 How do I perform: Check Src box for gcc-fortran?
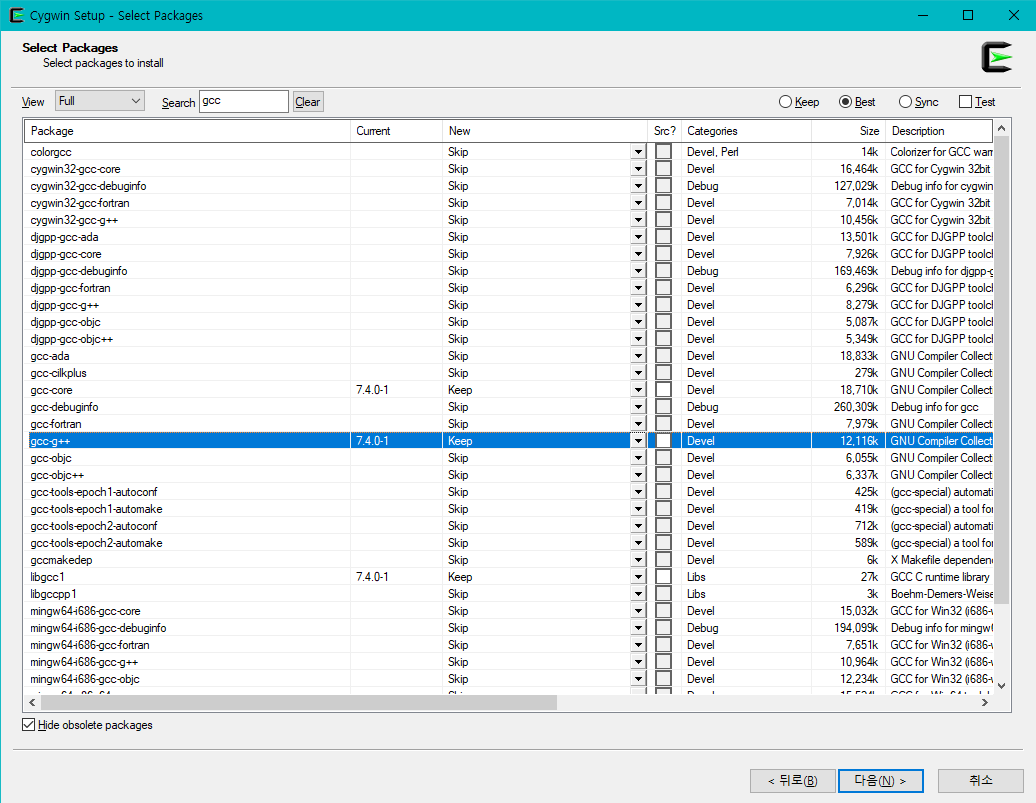pyautogui.click(x=663, y=424)
